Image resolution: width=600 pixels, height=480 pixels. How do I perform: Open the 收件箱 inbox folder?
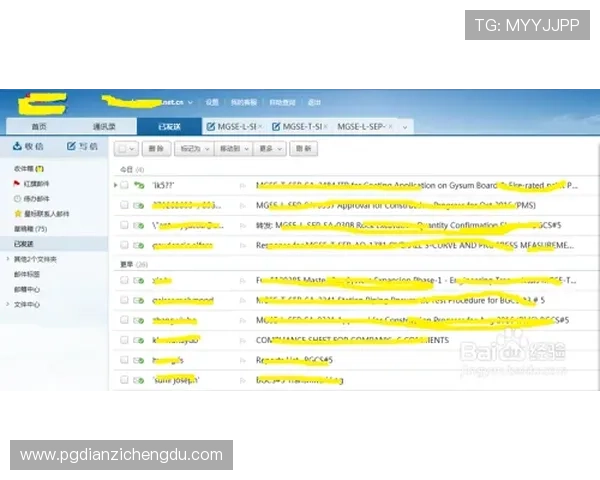29,169
